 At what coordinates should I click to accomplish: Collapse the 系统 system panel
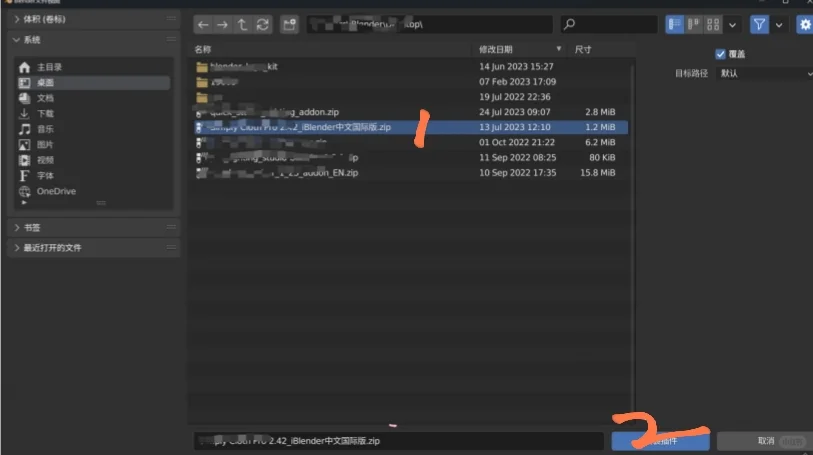[93, 40]
